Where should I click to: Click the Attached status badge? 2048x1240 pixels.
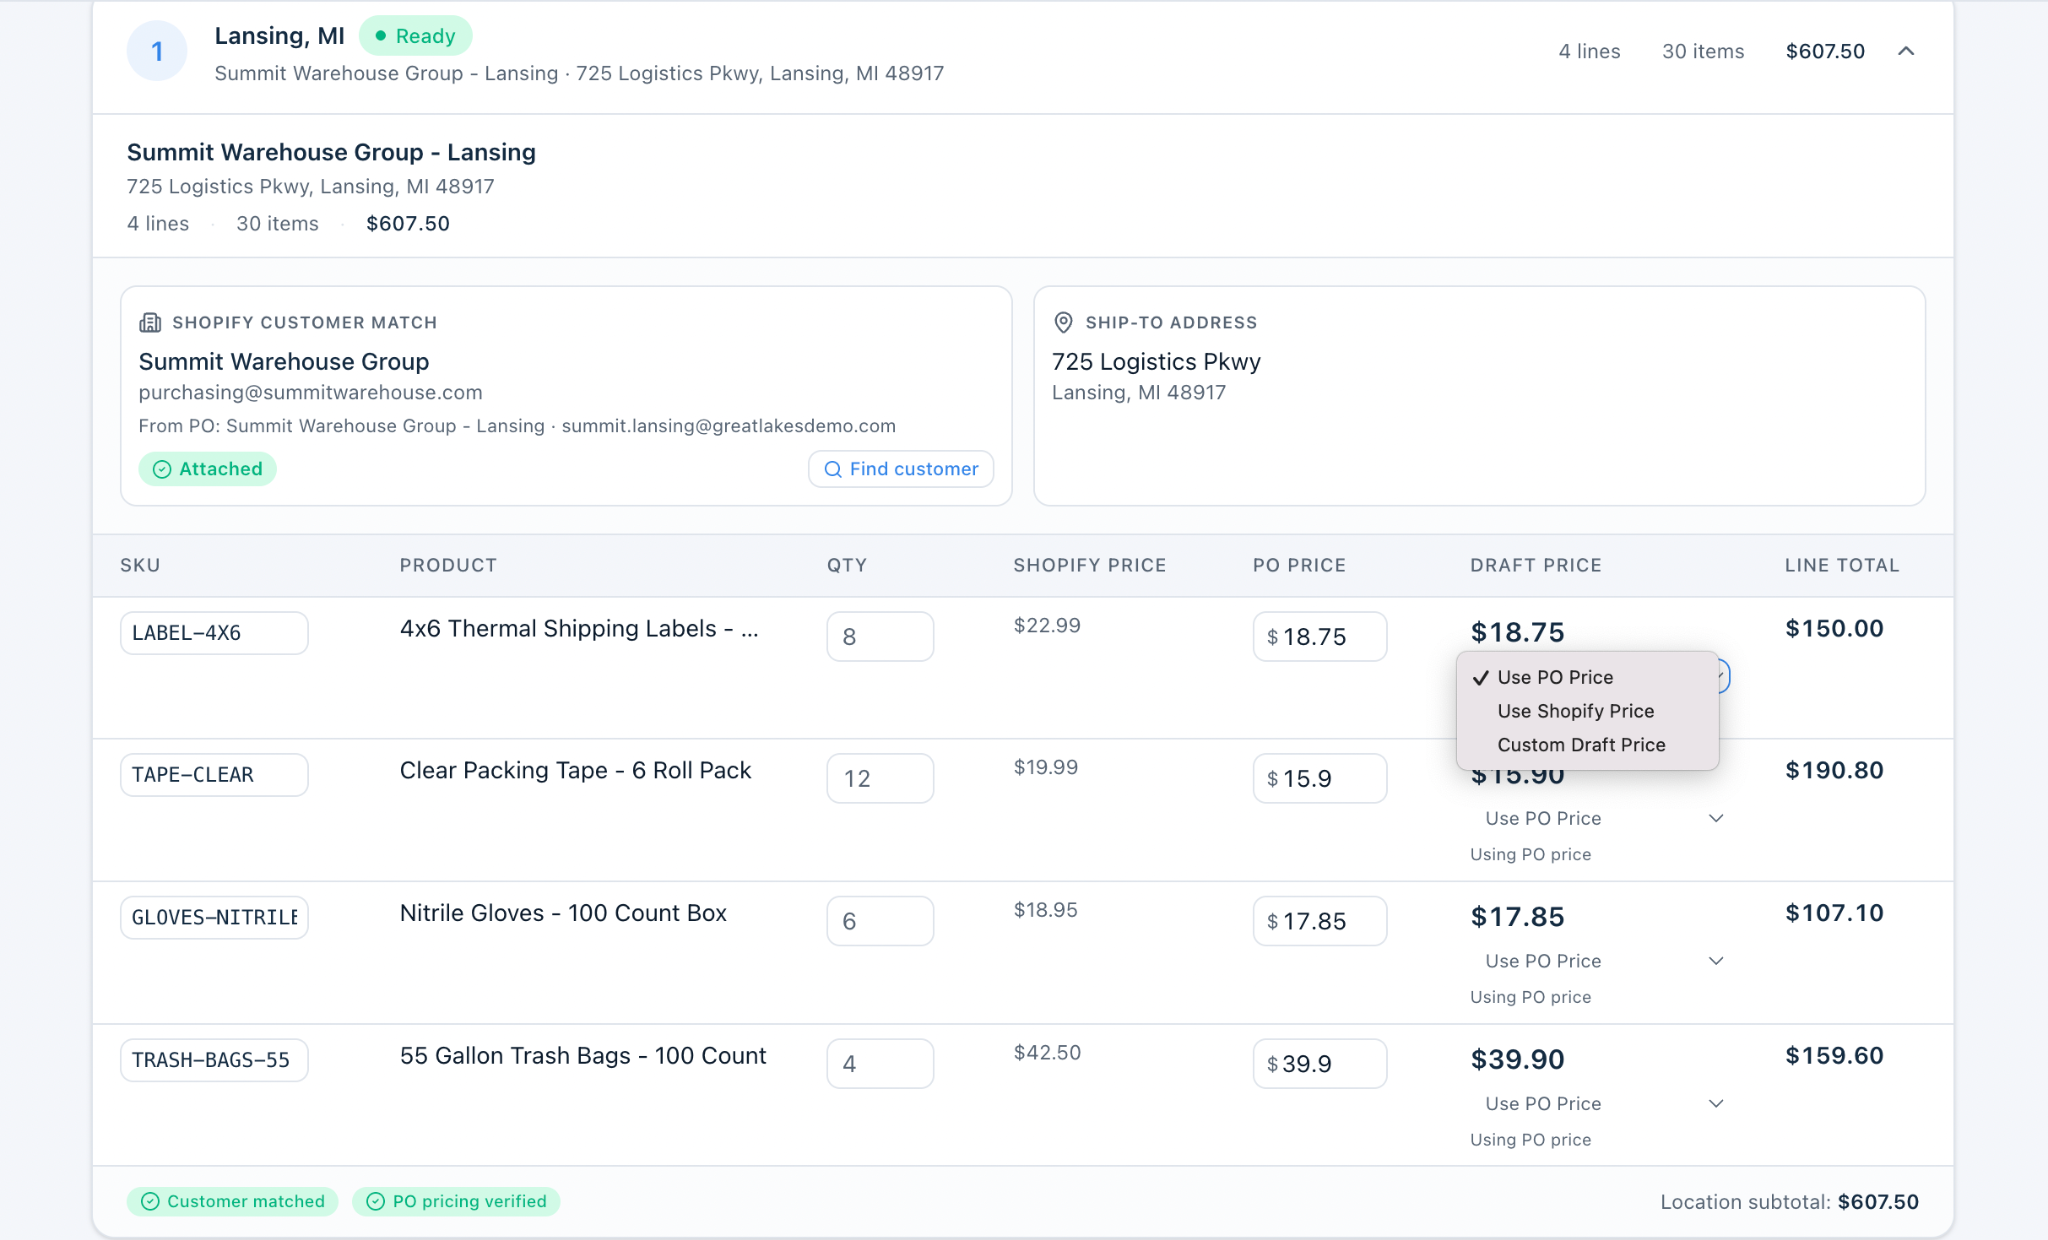pyautogui.click(x=208, y=469)
